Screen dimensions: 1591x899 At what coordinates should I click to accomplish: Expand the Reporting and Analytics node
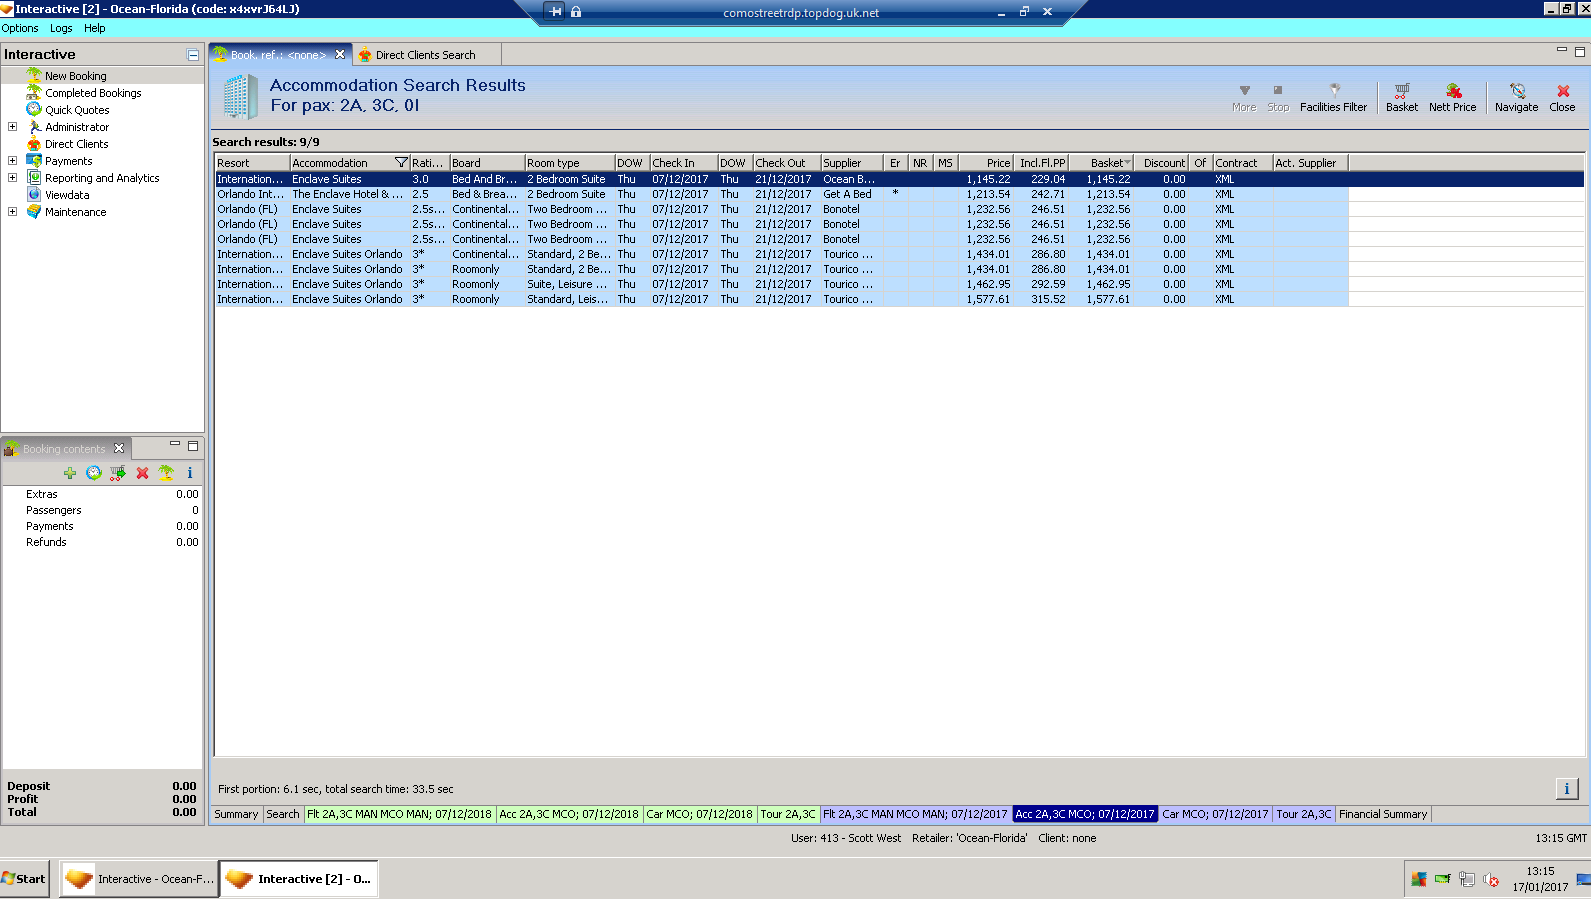(12, 178)
